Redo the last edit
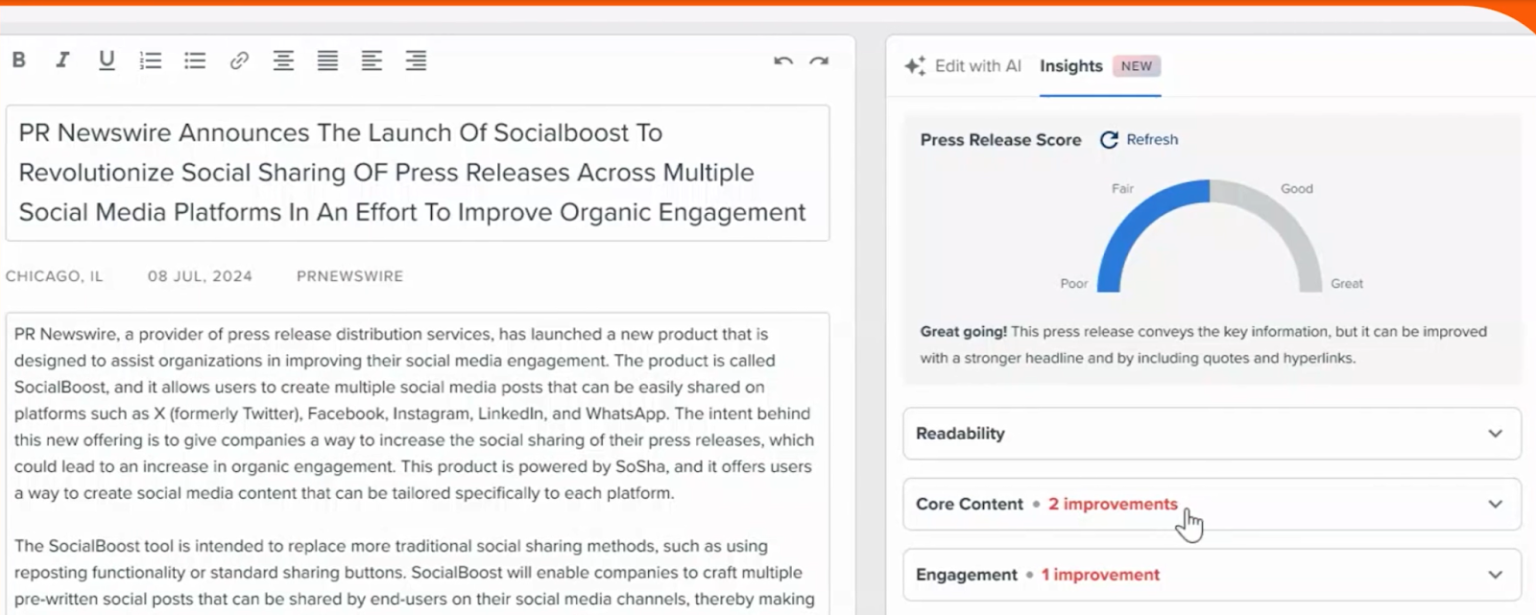This screenshot has width=1536, height=615. (819, 61)
